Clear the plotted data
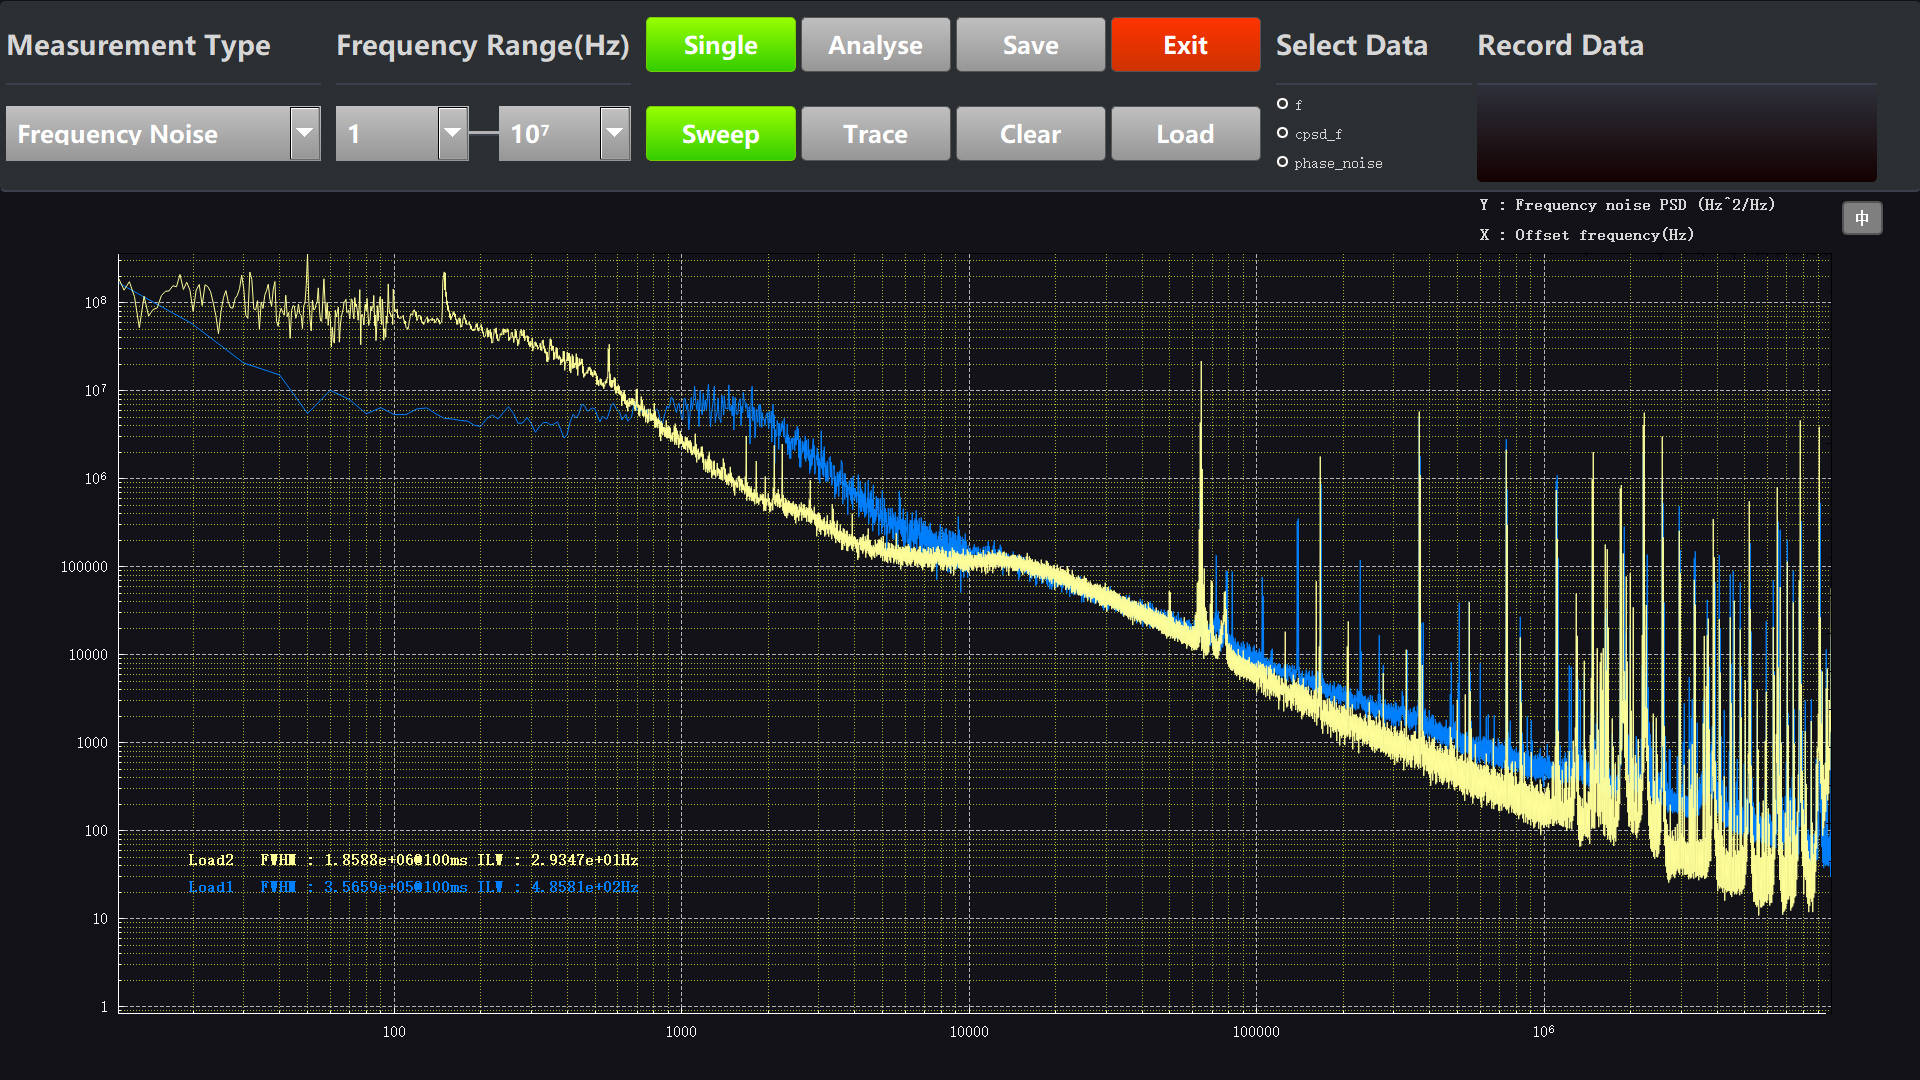The width and height of the screenshot is (1920, 1080). (1030, 133)
